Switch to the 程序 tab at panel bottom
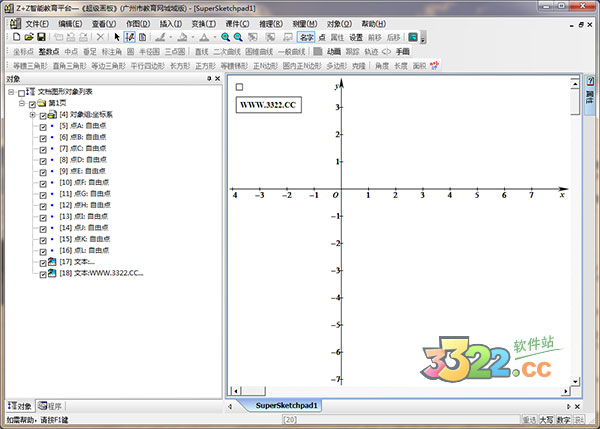The image size is (600, 429). (50, 405)
